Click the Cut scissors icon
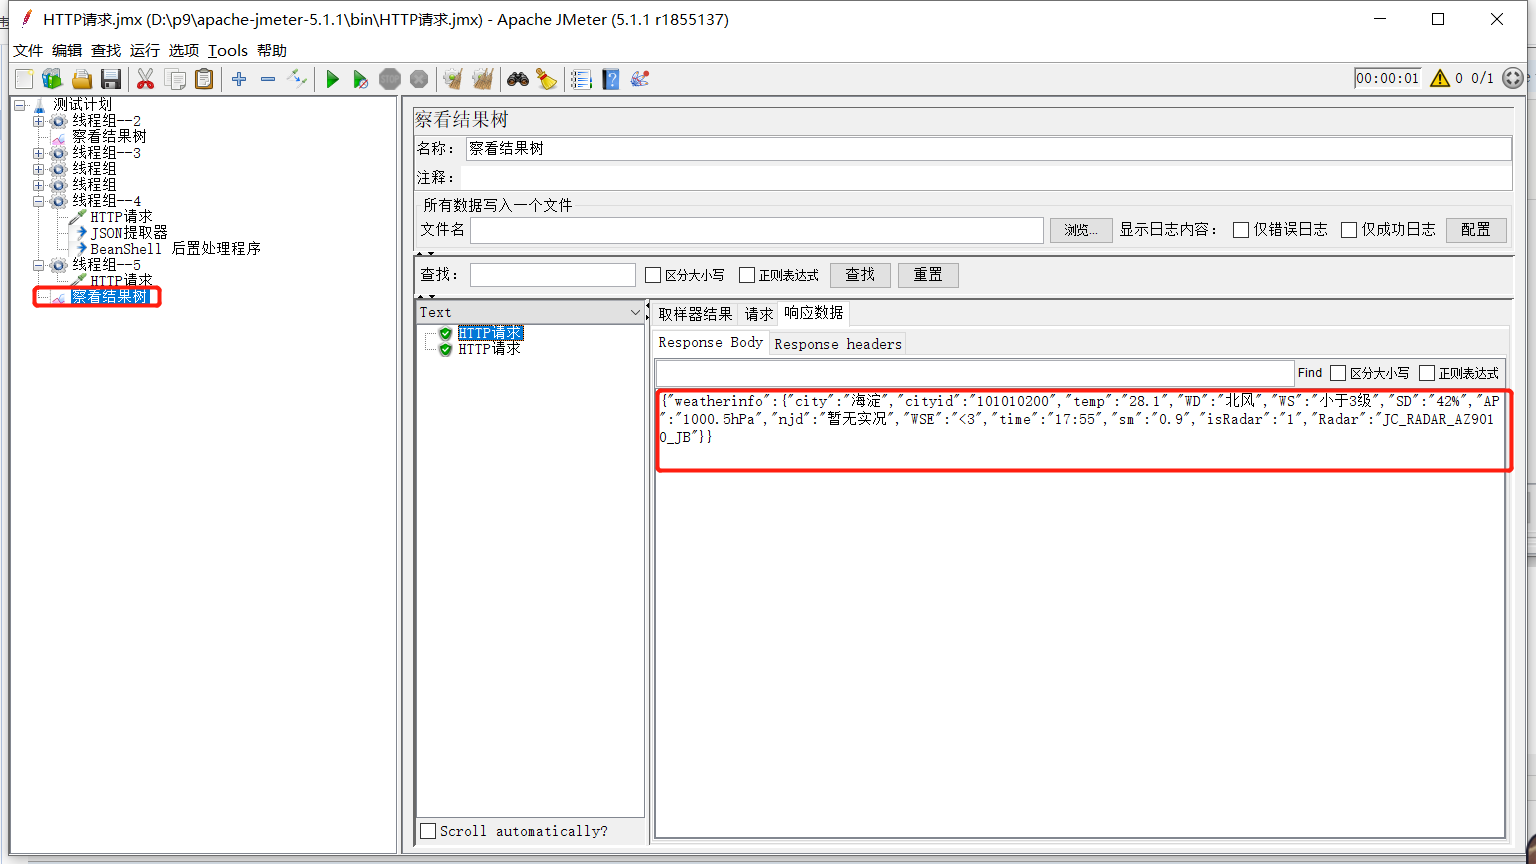1536x864 pixels. 146,79
